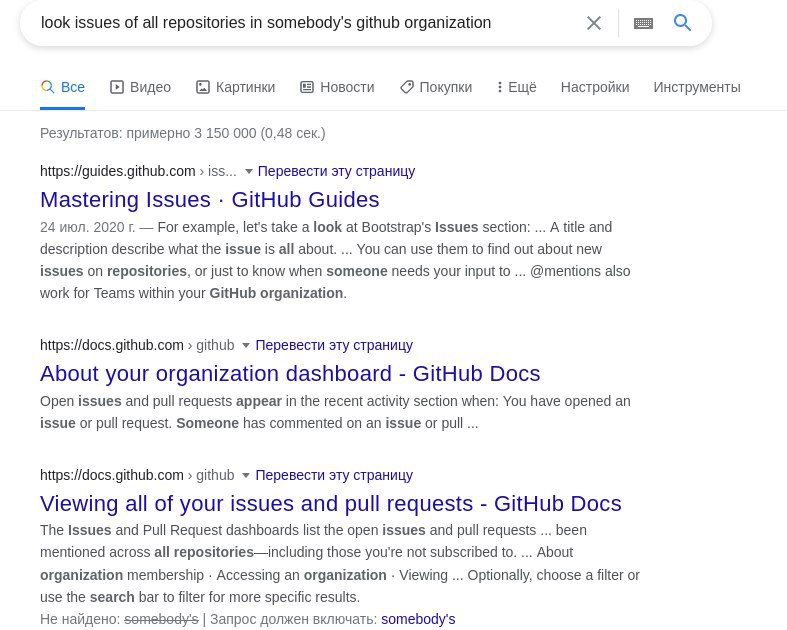Click the results count text Результатов: примерно 3 150 000

click(183, 134)
